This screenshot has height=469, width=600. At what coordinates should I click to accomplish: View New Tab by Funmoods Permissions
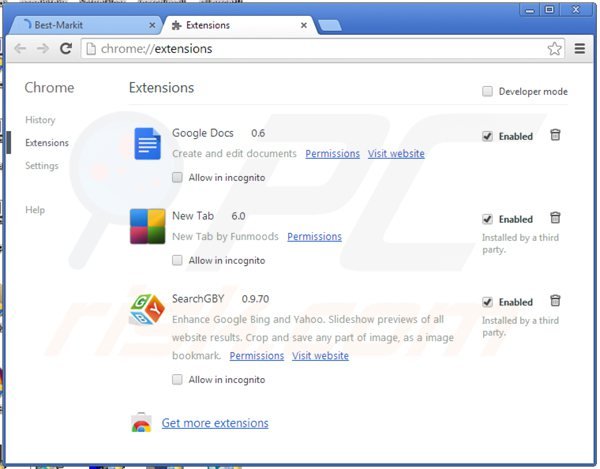tap(315, 237)
